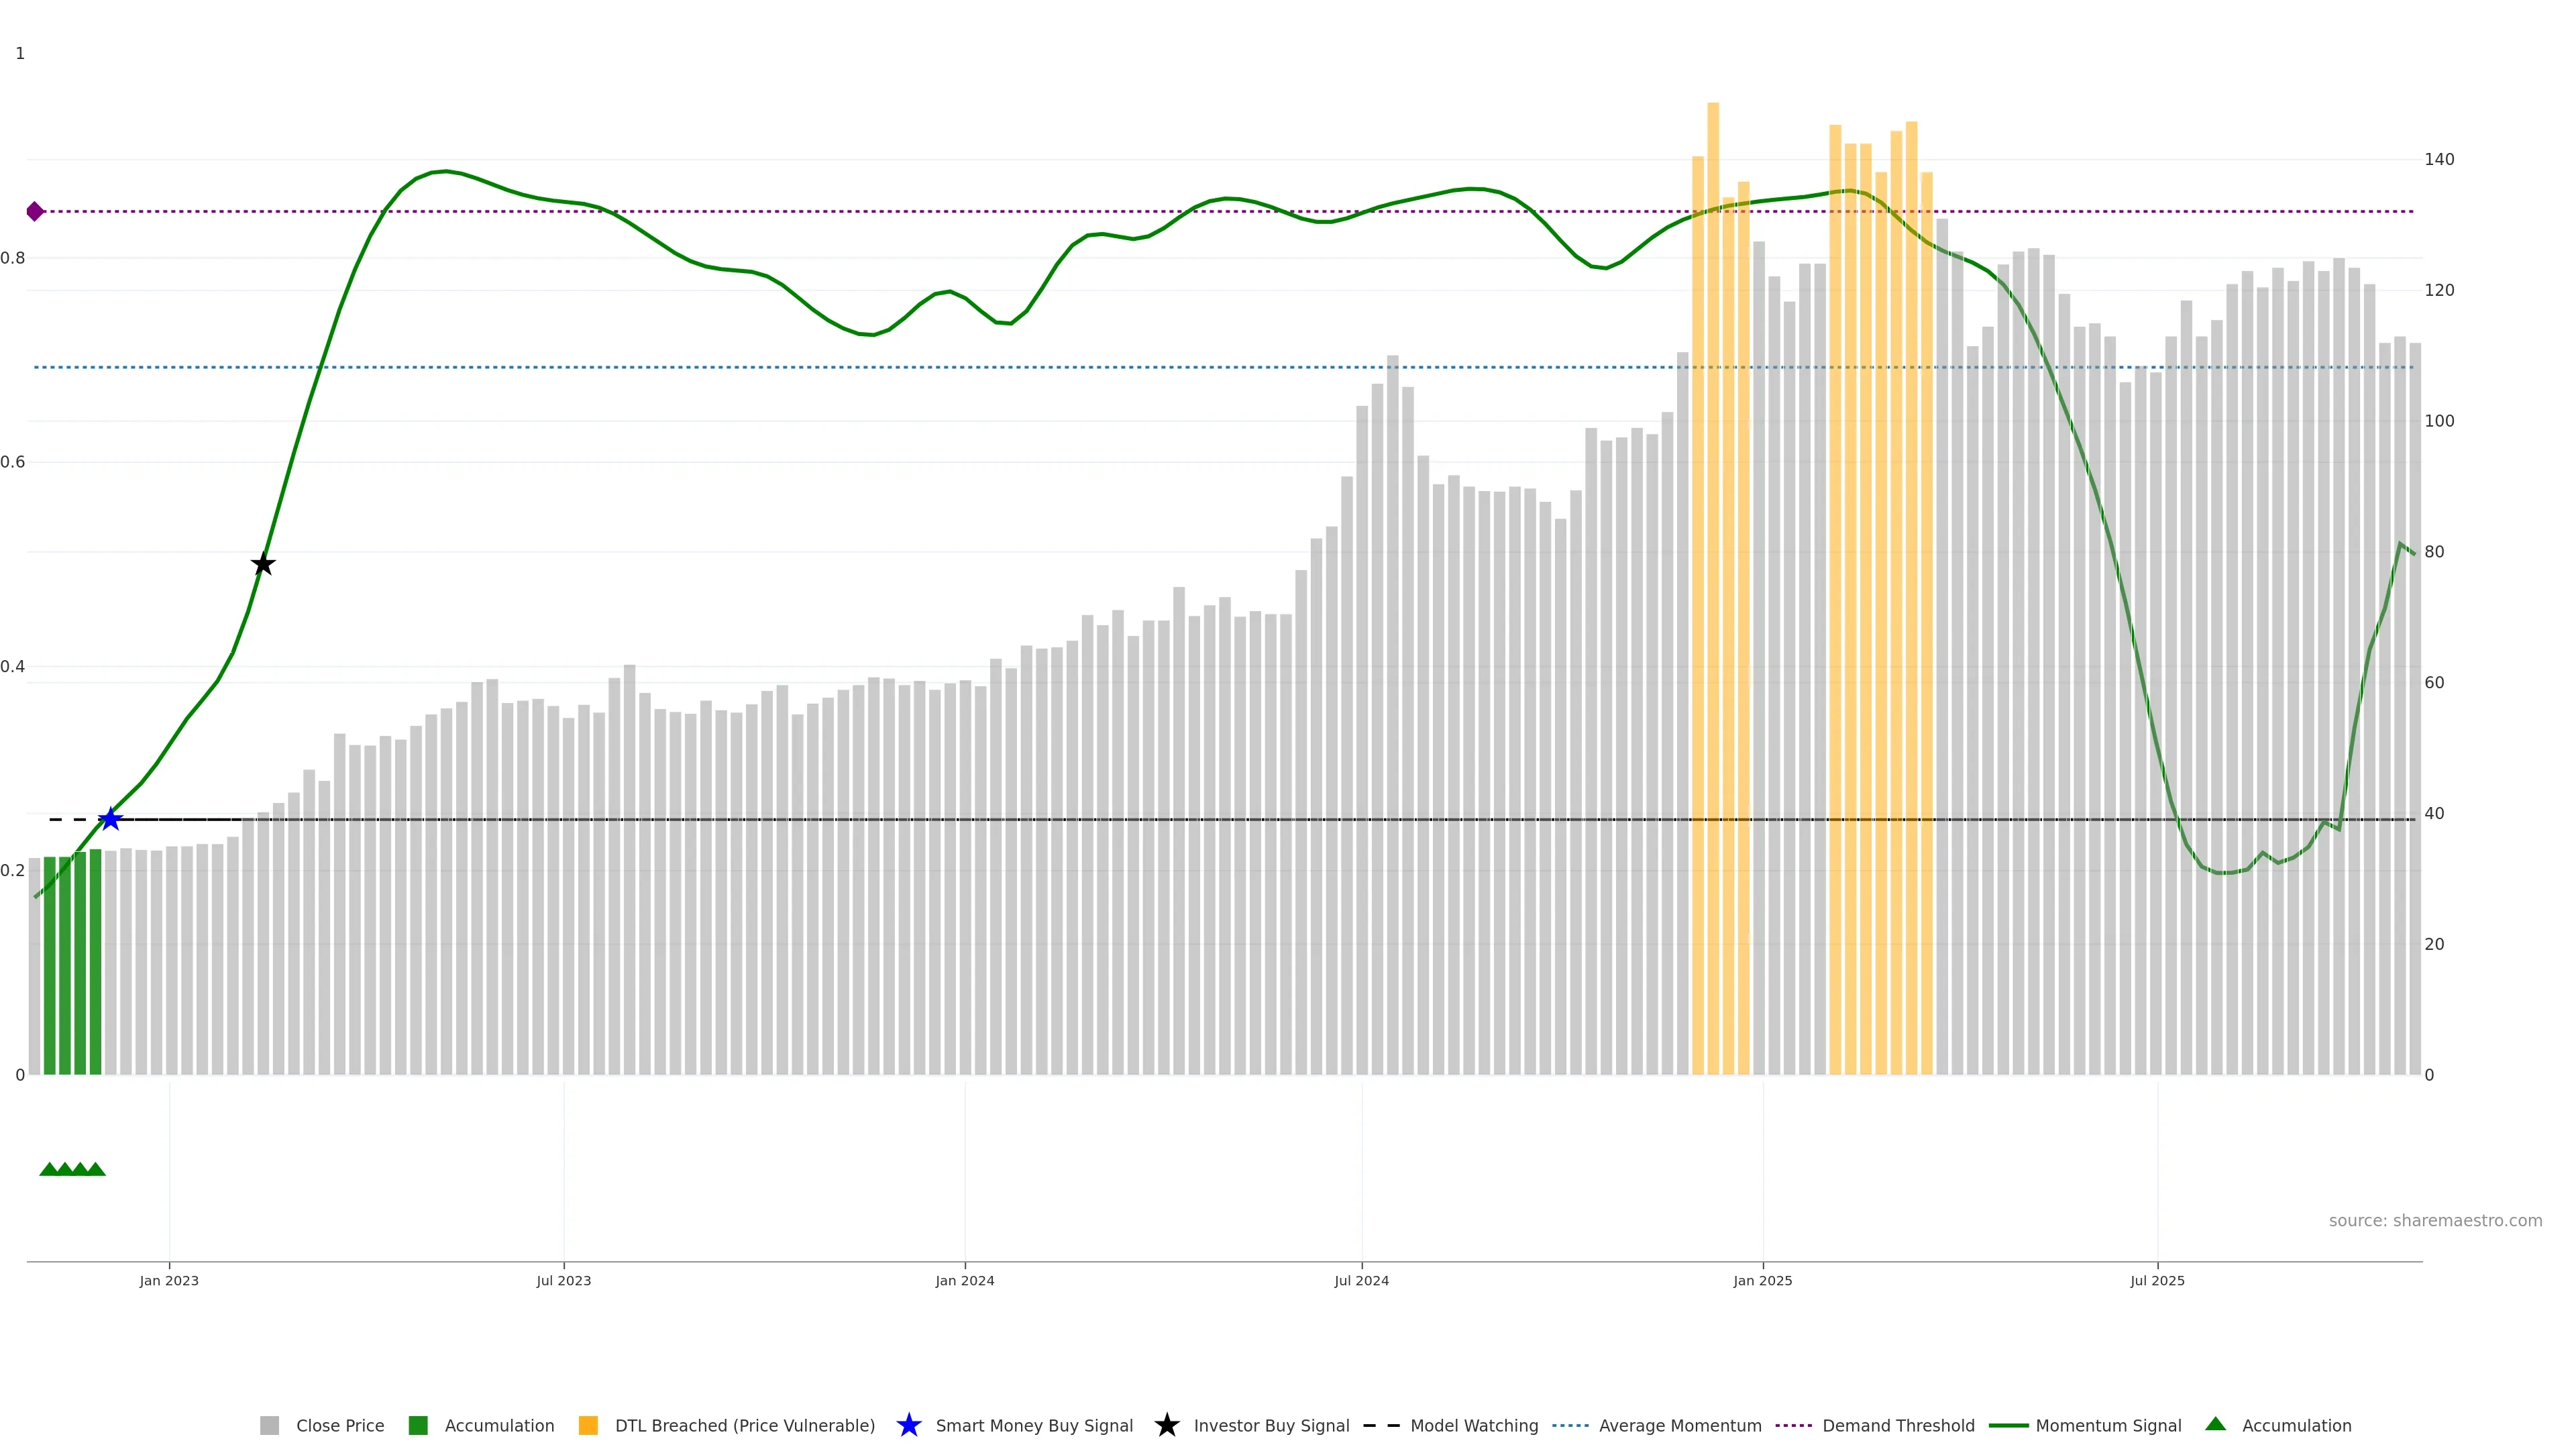Click the Jul 2024 axis label
The height and width of the screenshot is (1449, 2576).
[1361, 1280]
